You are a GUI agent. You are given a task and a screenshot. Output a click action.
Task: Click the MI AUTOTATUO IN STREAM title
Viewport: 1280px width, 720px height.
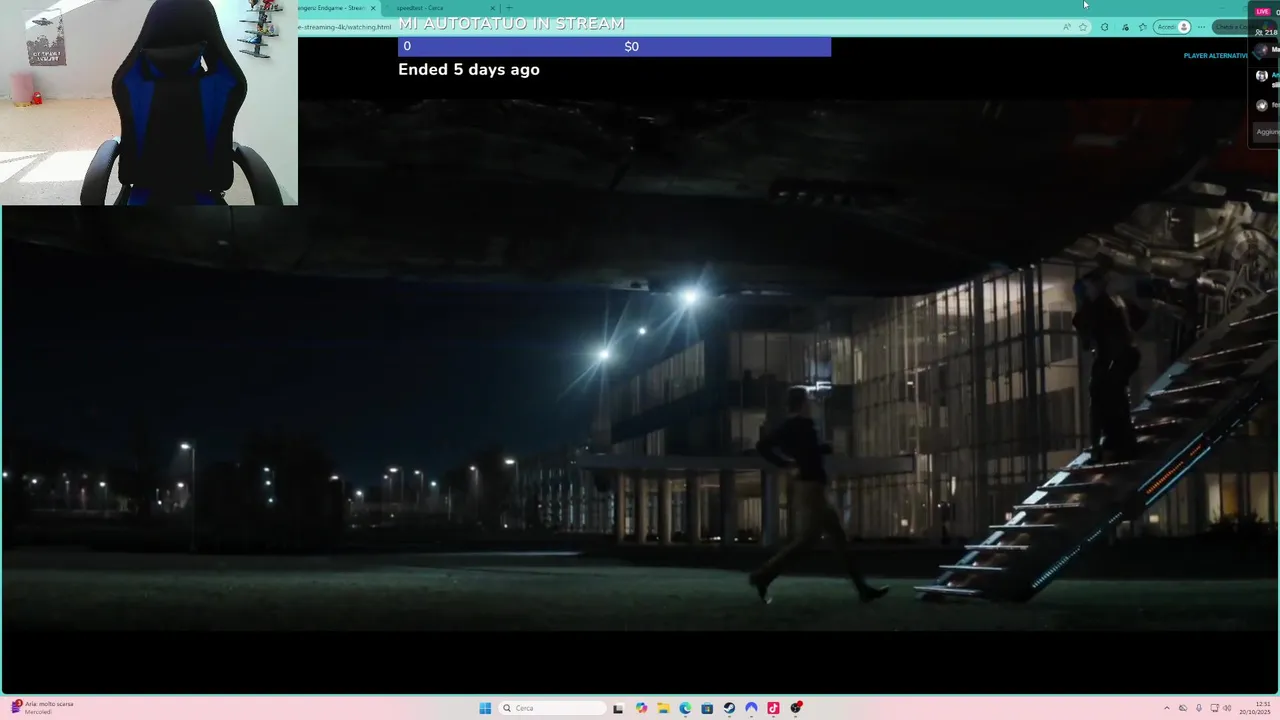(x=511, y=23)
